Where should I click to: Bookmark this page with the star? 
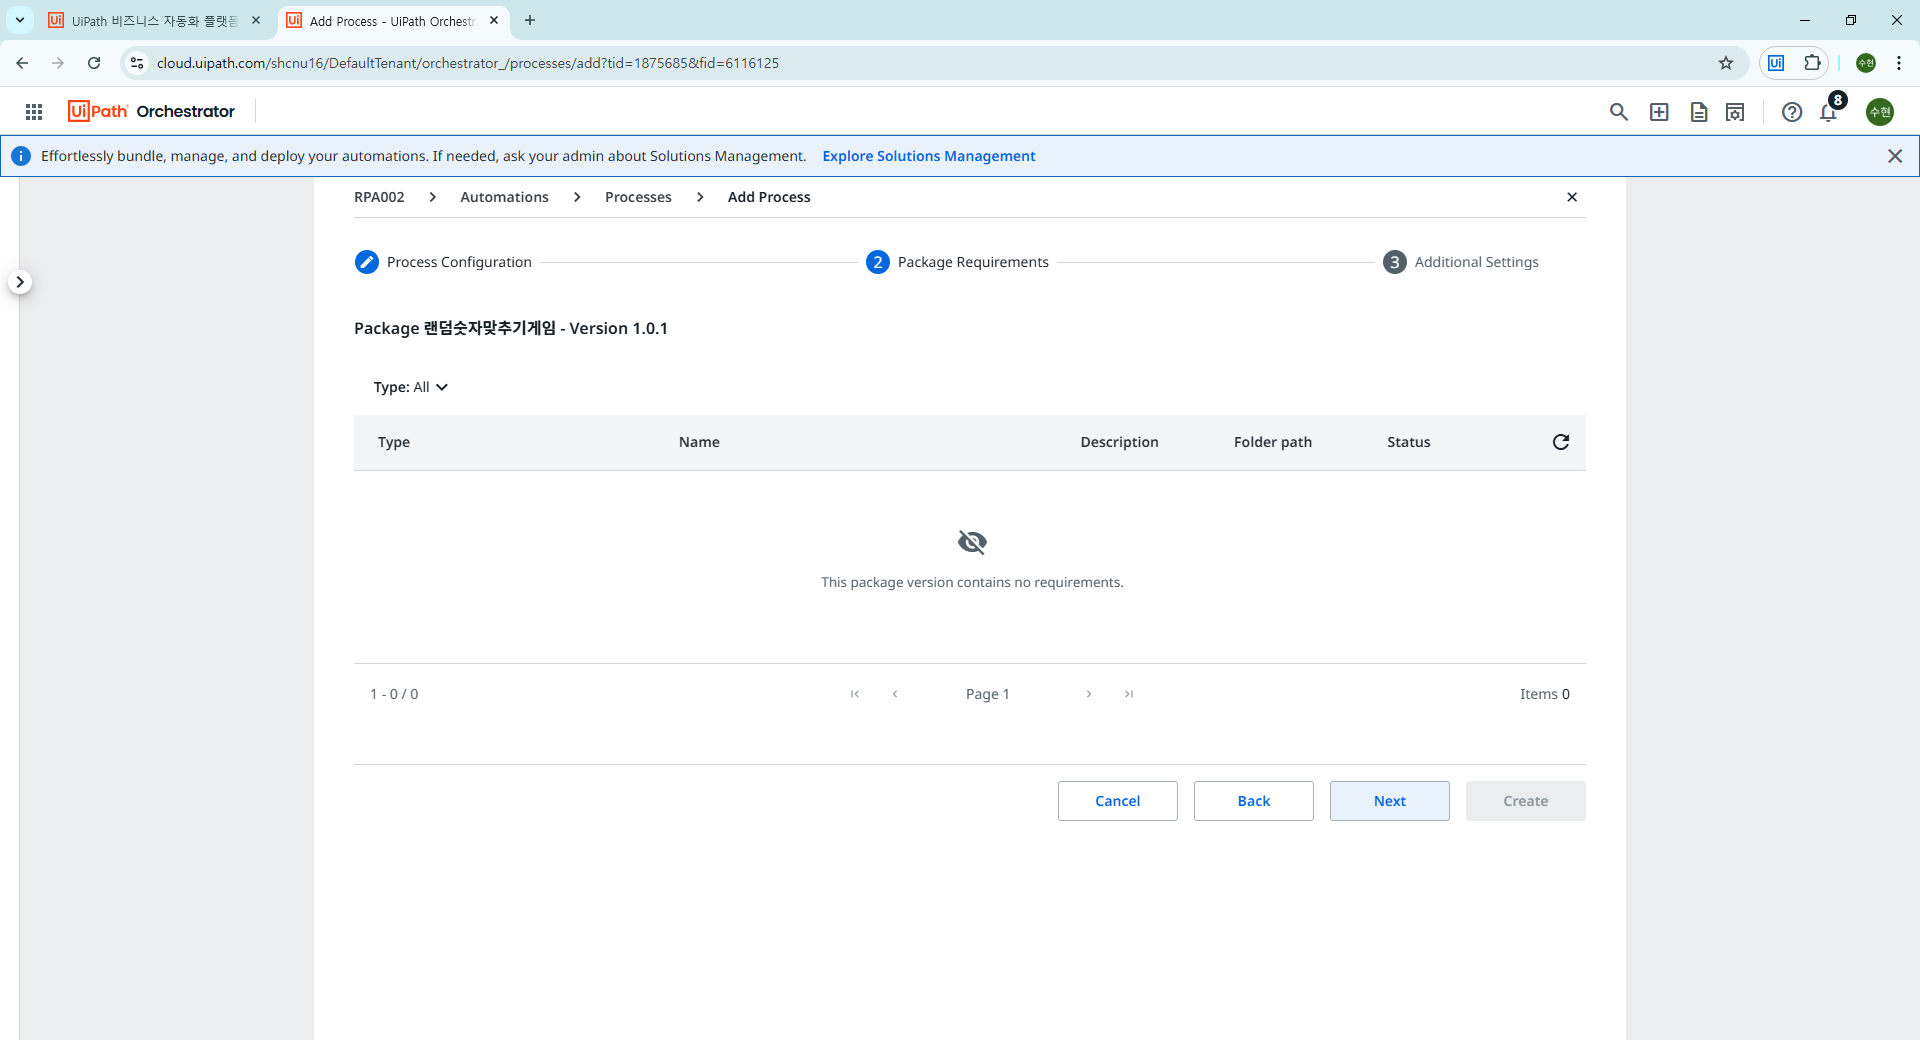[1726, 63]
